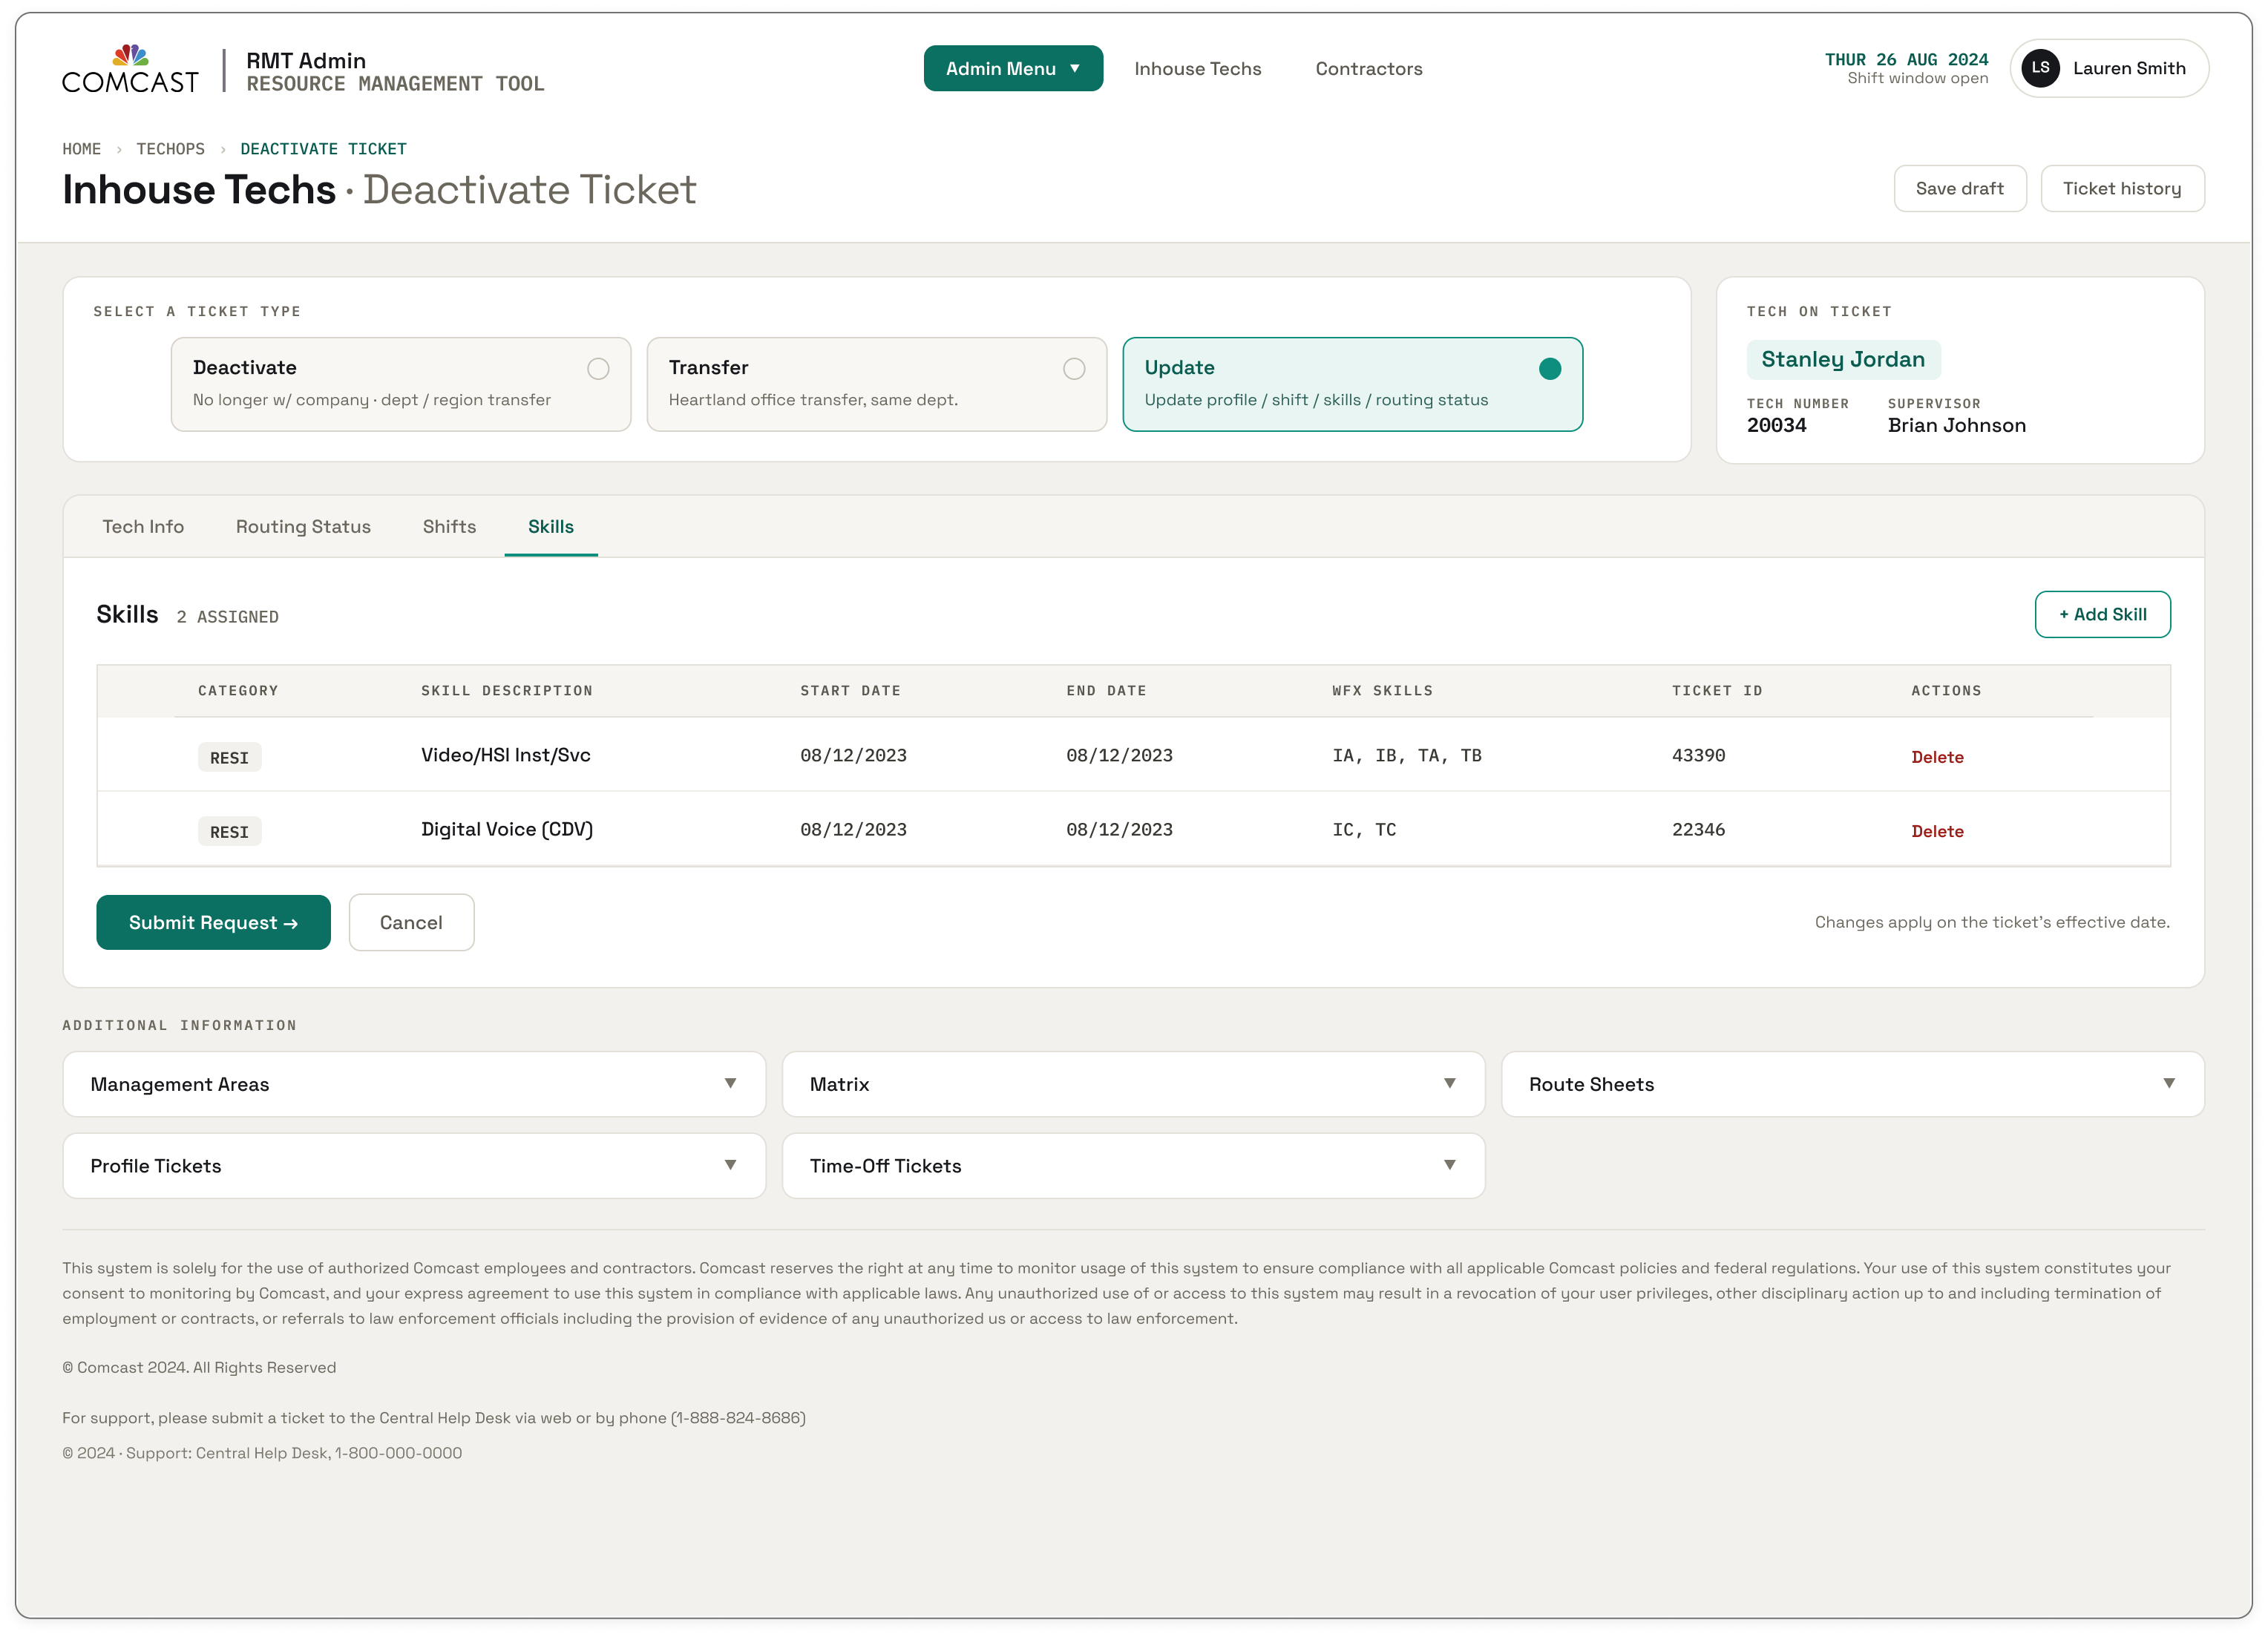The height and width of the screenshot is (1637, 2268).
Task: Click the START DATE column header
Action: pyautogui.click(x=850, y=690)
